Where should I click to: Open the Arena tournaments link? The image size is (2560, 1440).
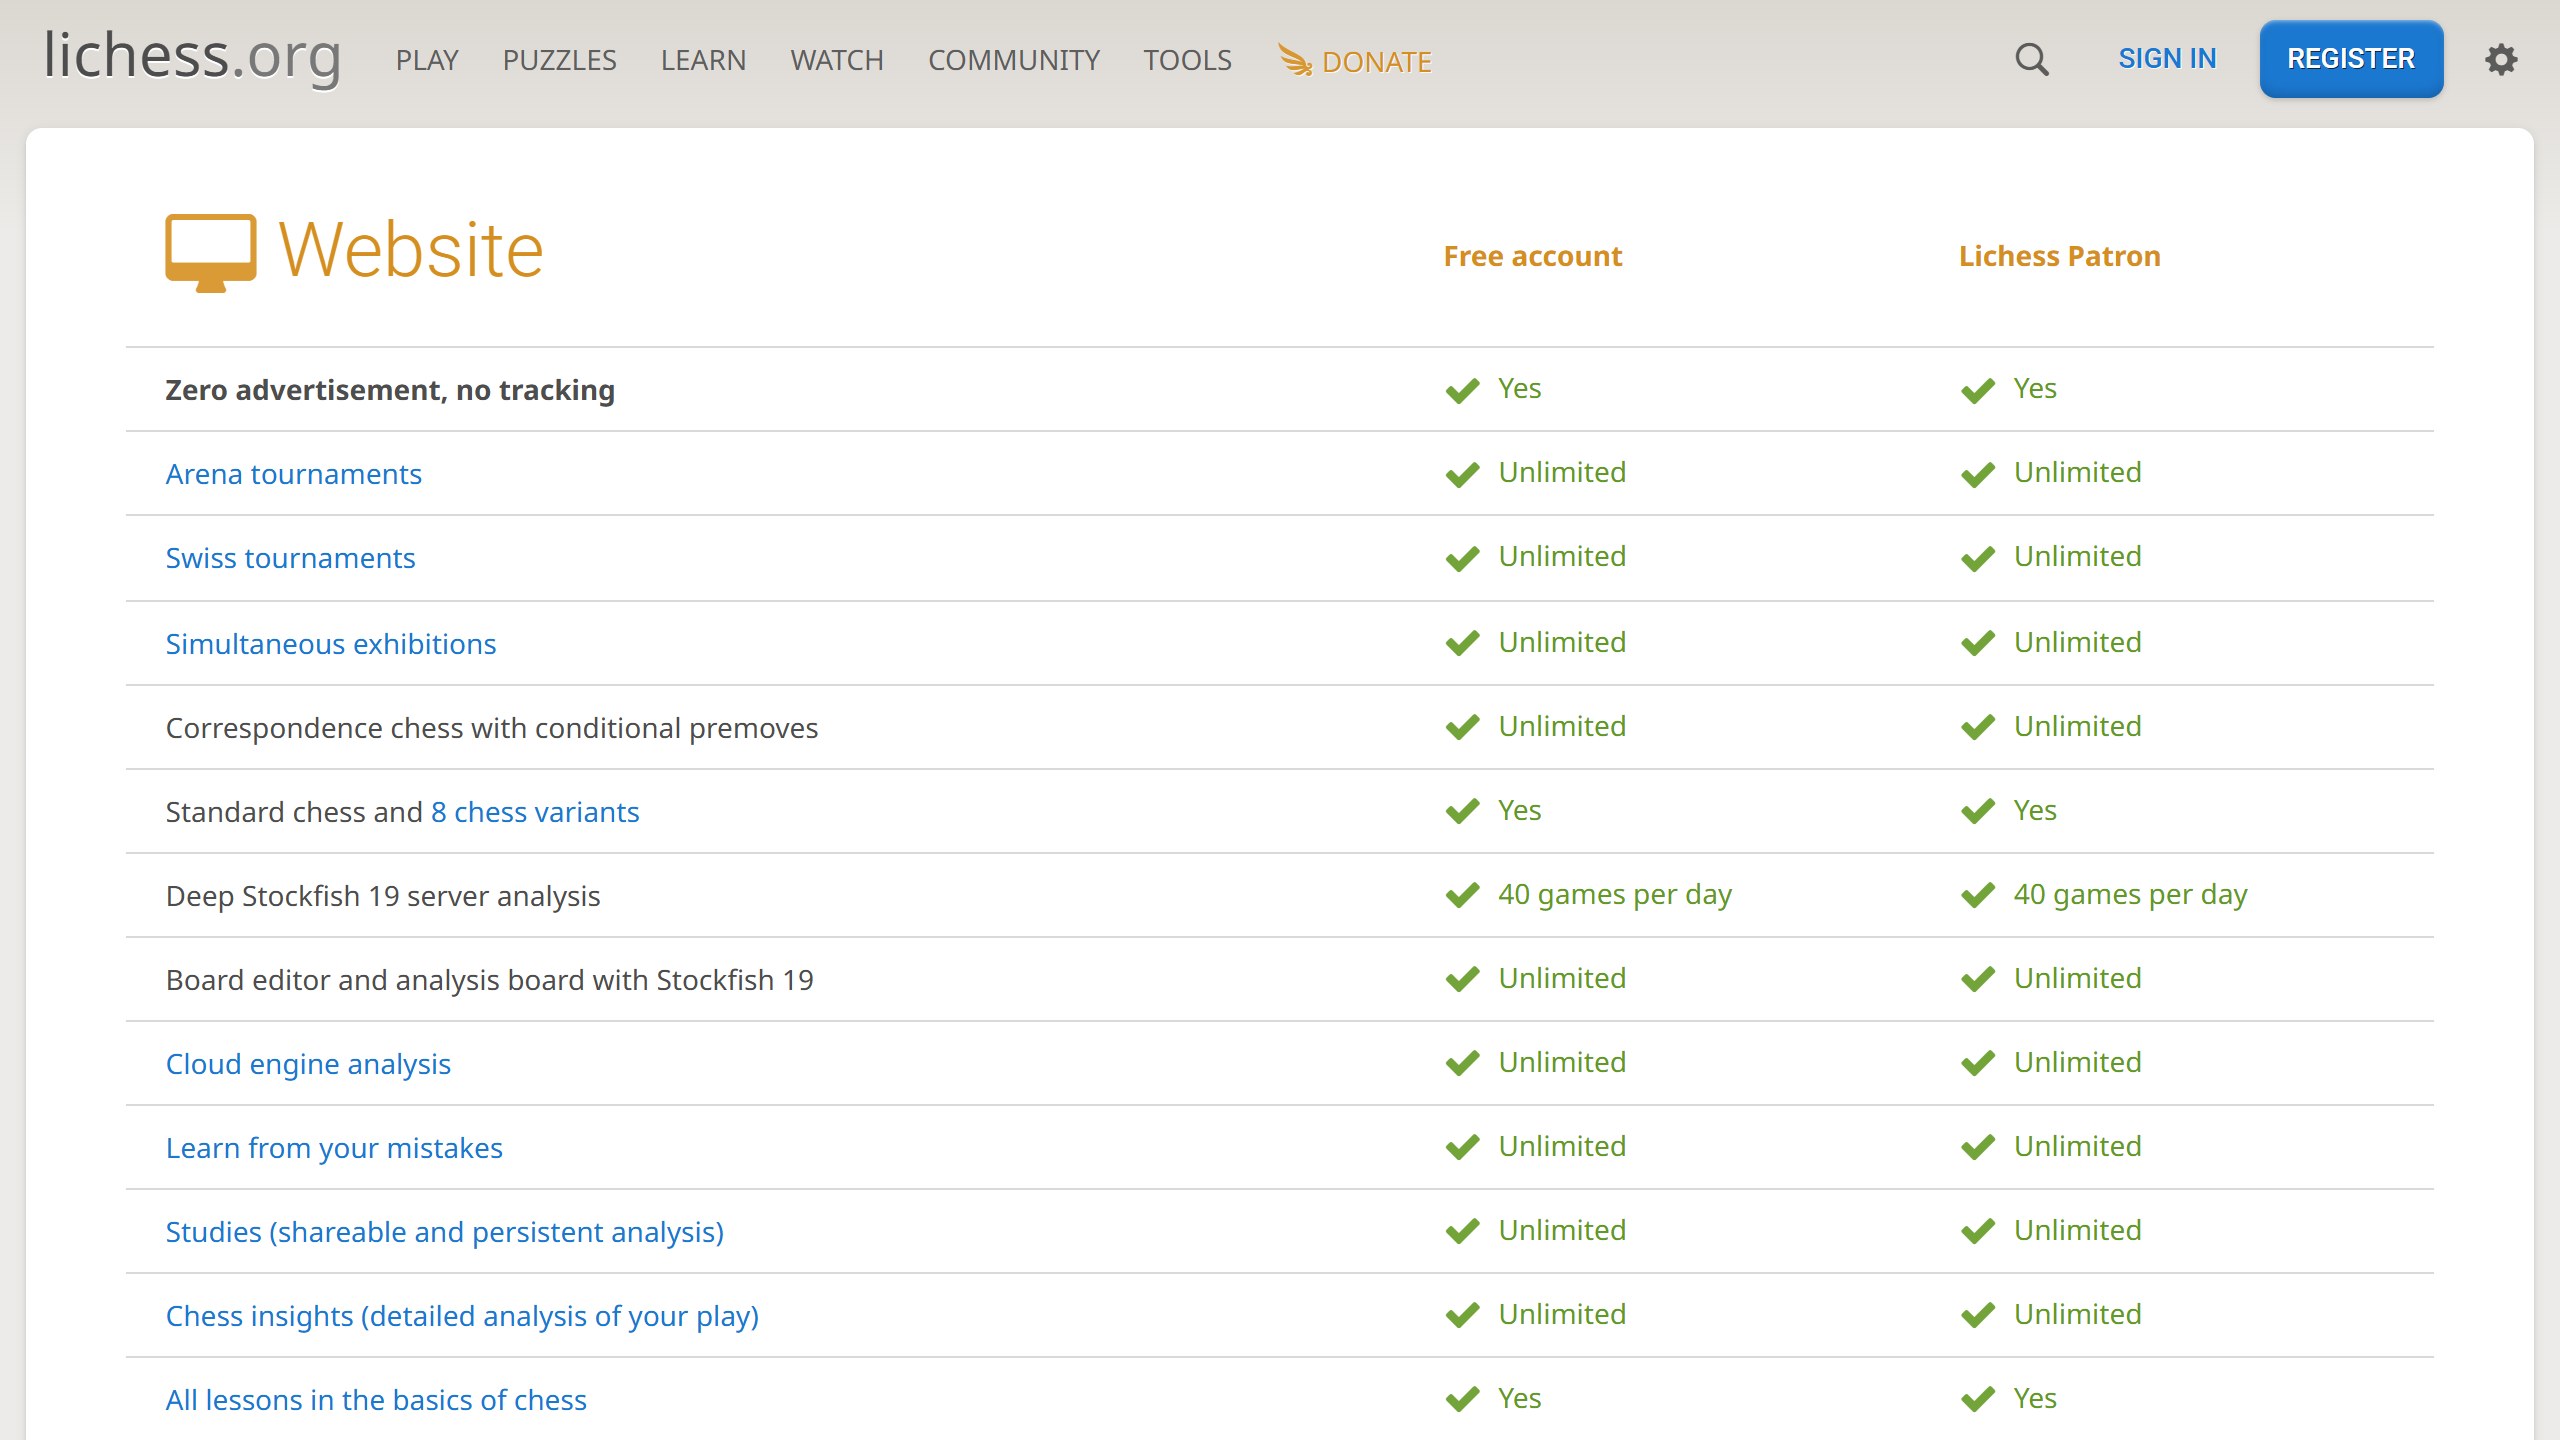[x=293, y=474]
